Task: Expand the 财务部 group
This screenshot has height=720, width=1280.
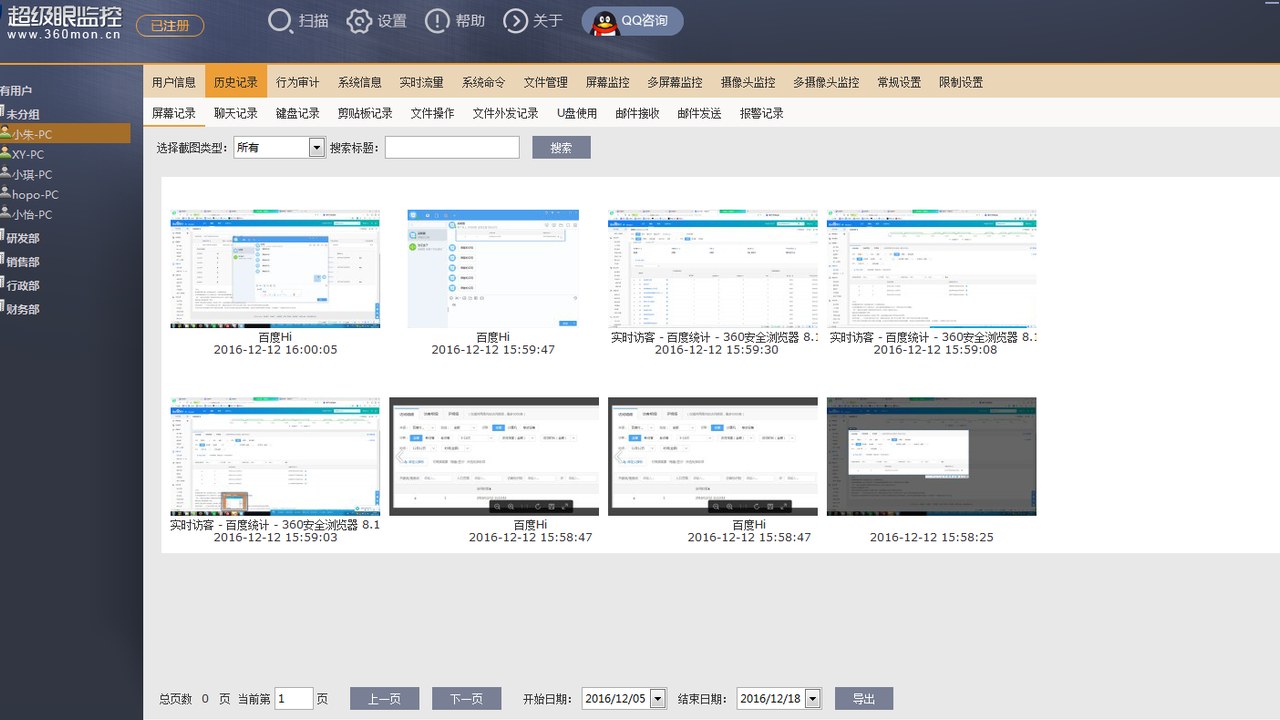Action: pos(22,309)
